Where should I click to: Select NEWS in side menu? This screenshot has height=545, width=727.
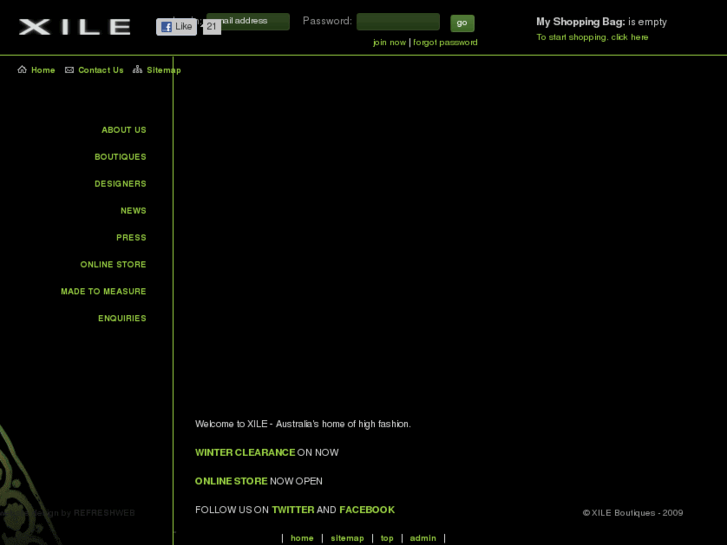(x=134, y=211)
